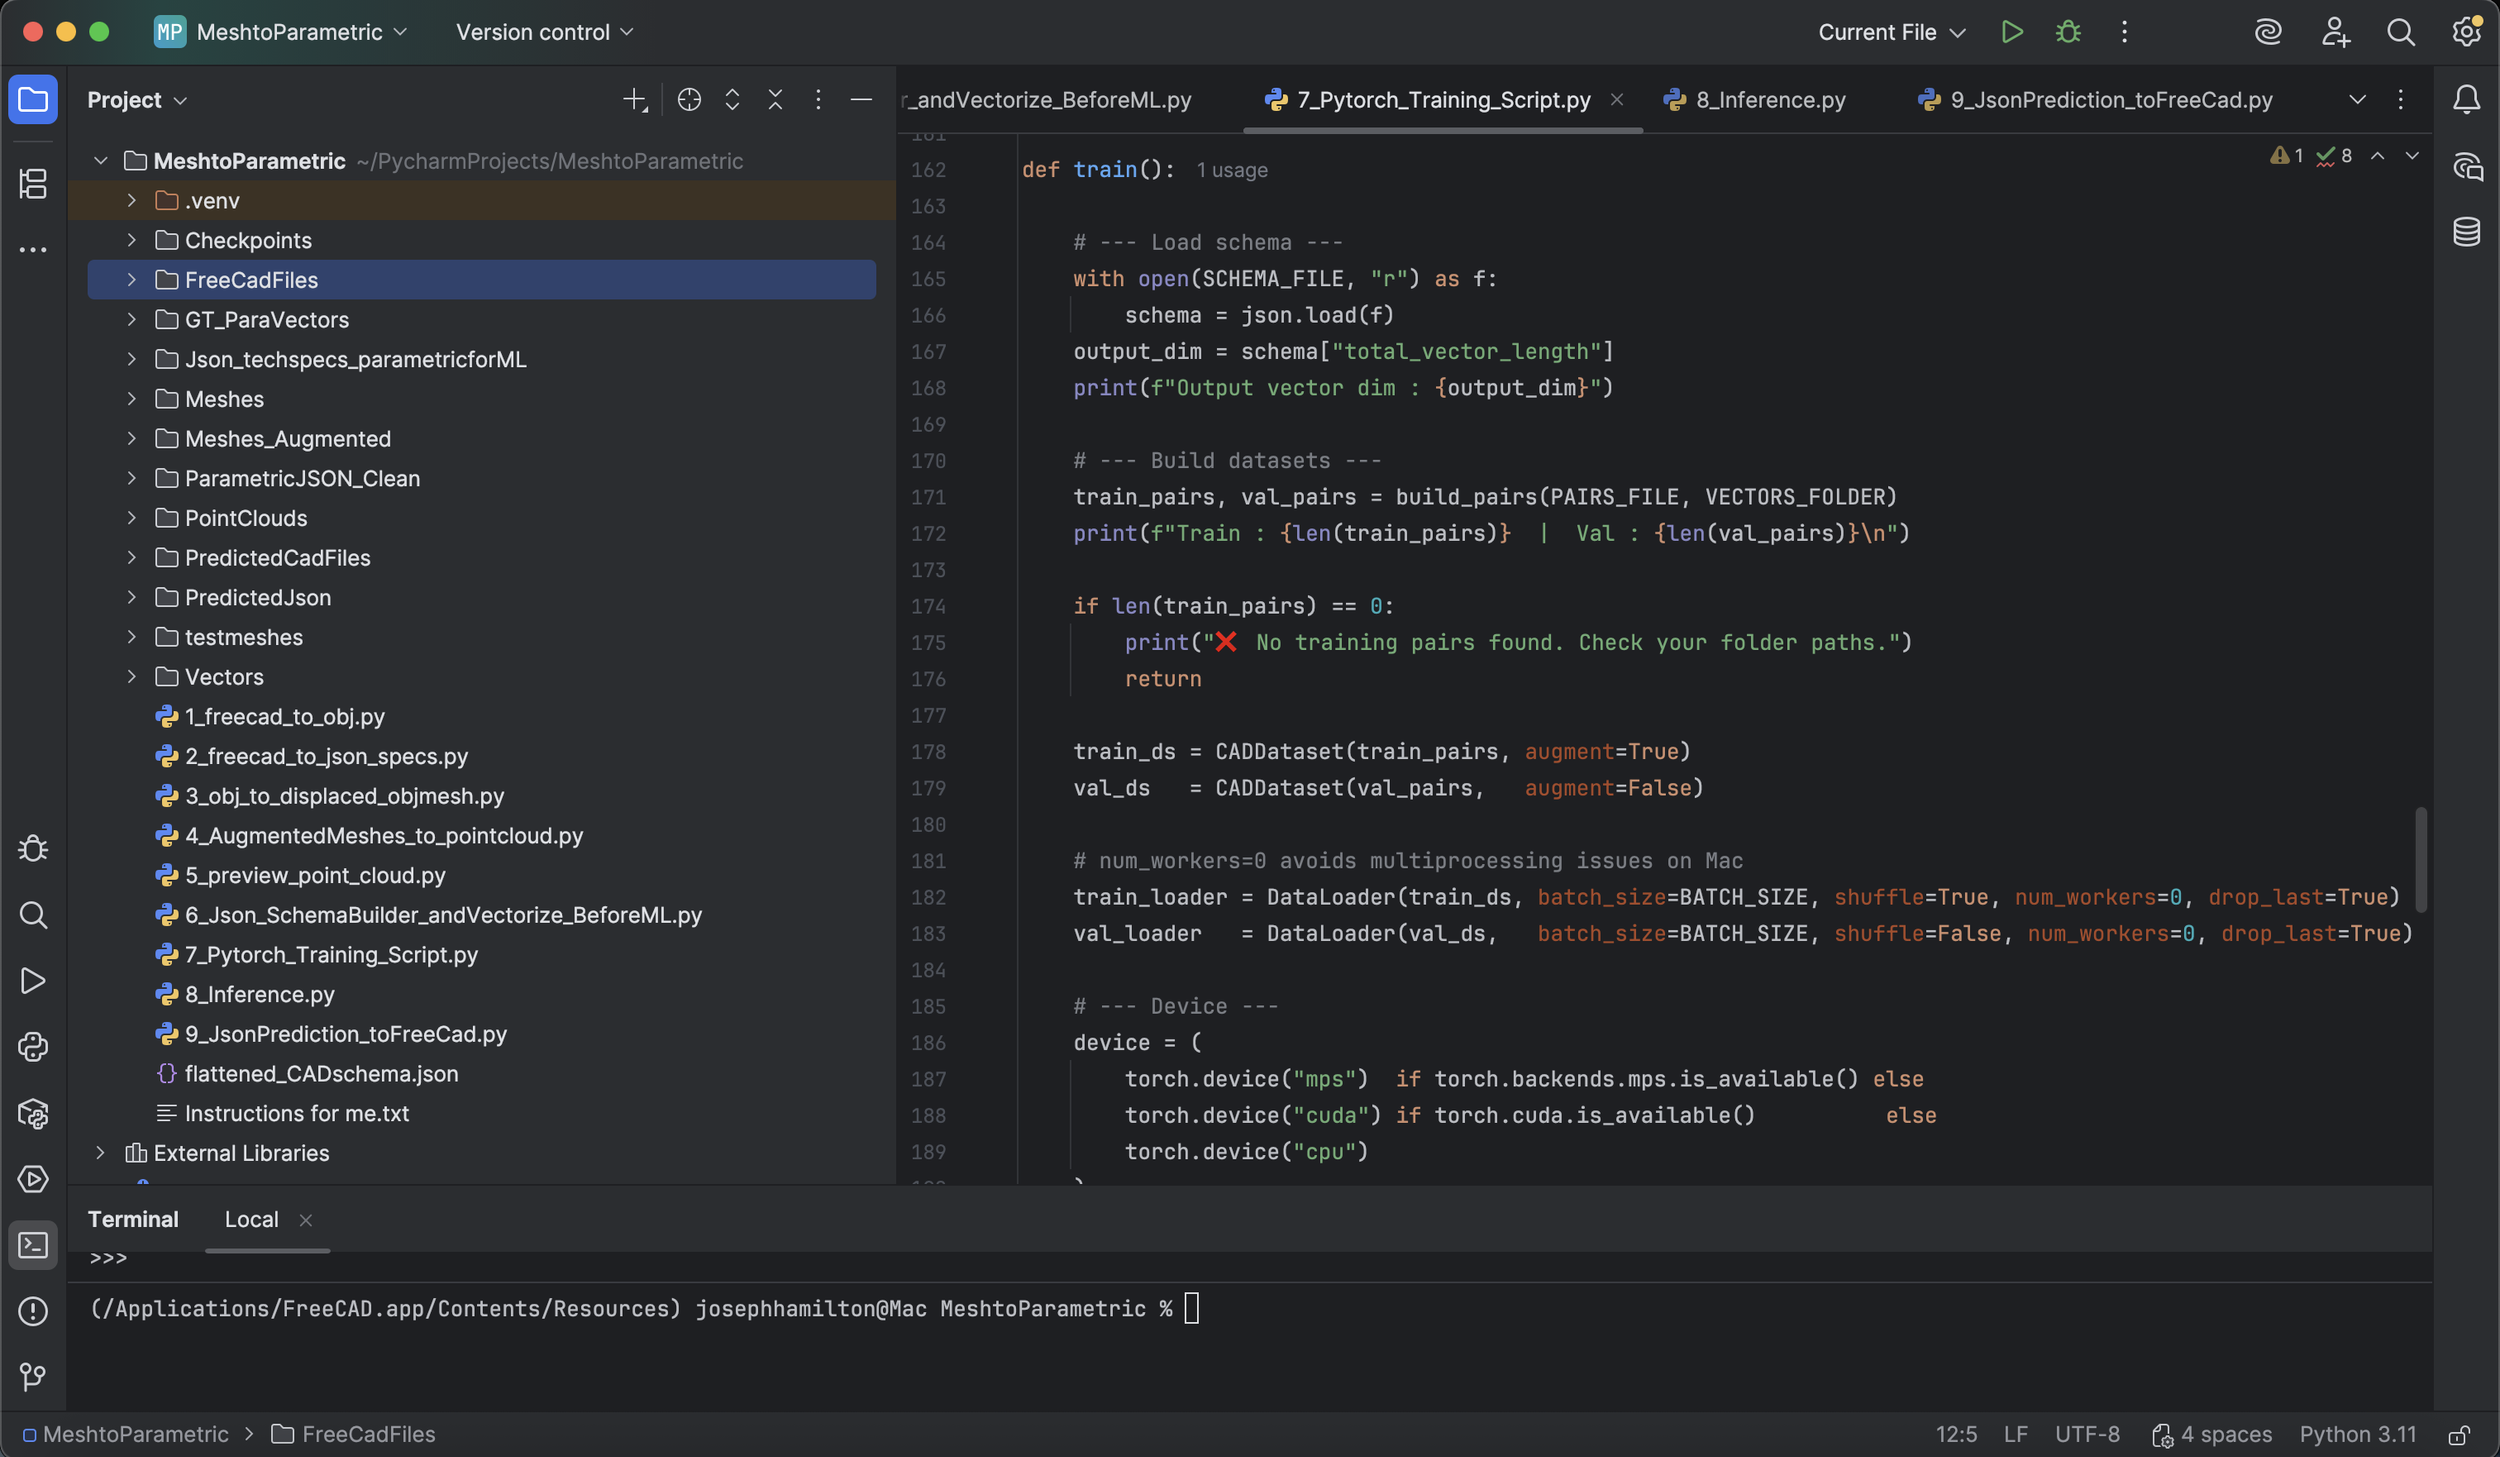The height and width of the screenshot is (1457, 2500).
Task: Start debugging with the bug icon
Action: 2068,32
